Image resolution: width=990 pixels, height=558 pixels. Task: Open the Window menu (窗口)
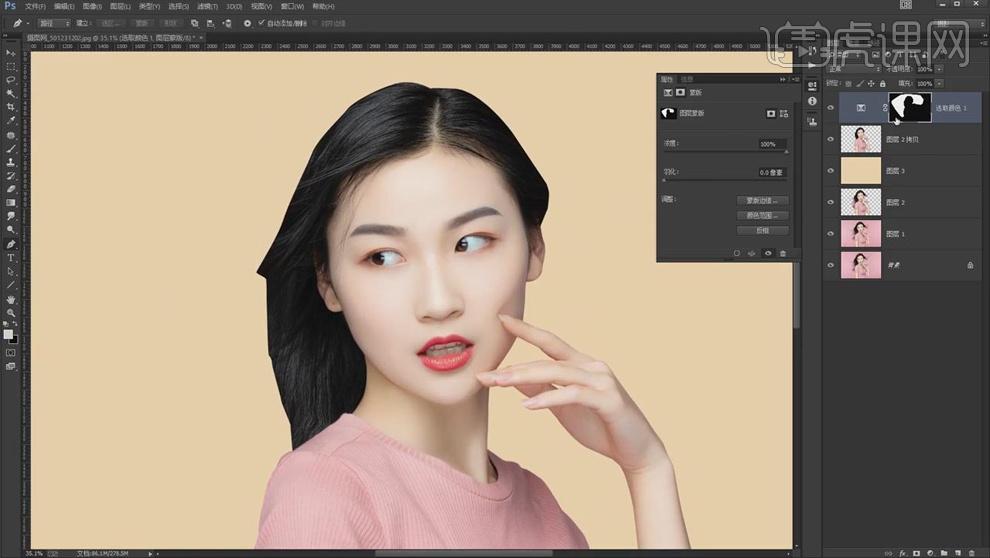click(x=292, y=6)
